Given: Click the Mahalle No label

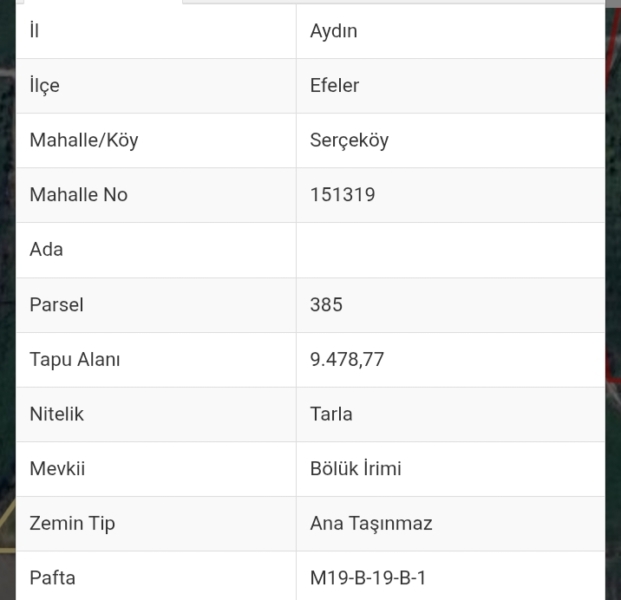Looking at the screenshot, I should [x=79, y=195].
